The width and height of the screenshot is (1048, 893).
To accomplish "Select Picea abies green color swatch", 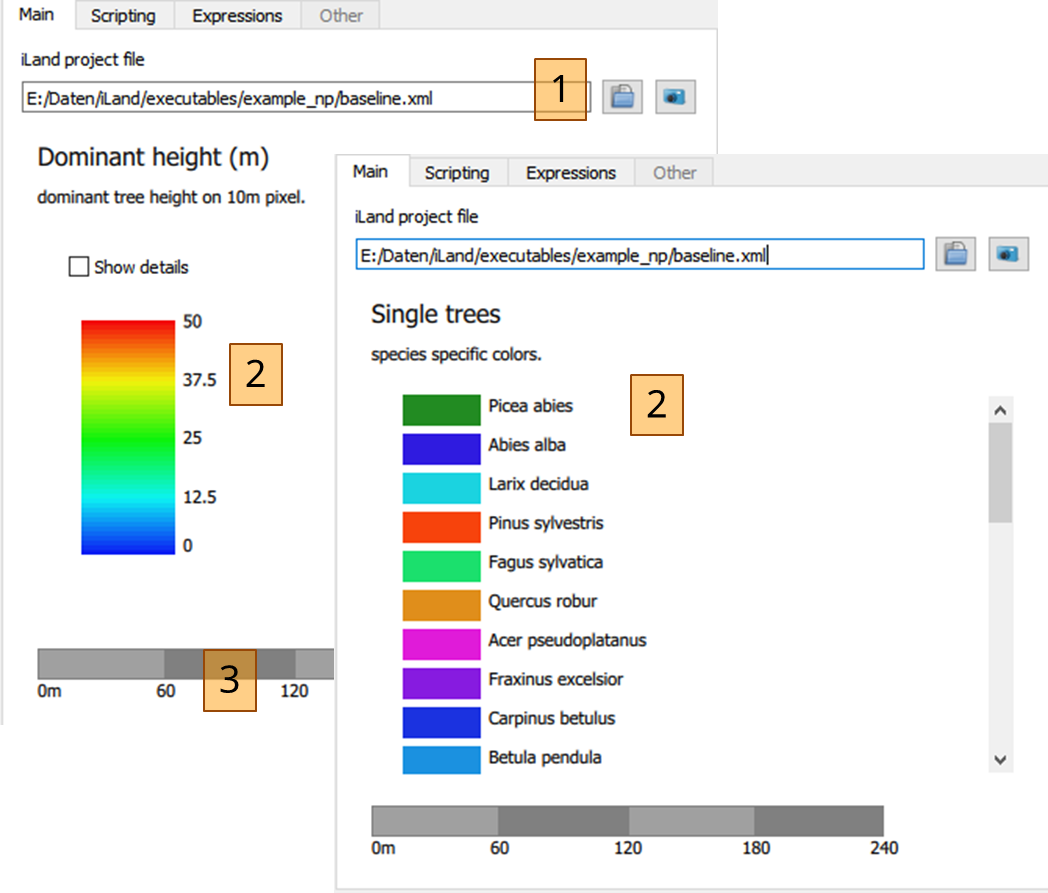I will pos(441,410).
